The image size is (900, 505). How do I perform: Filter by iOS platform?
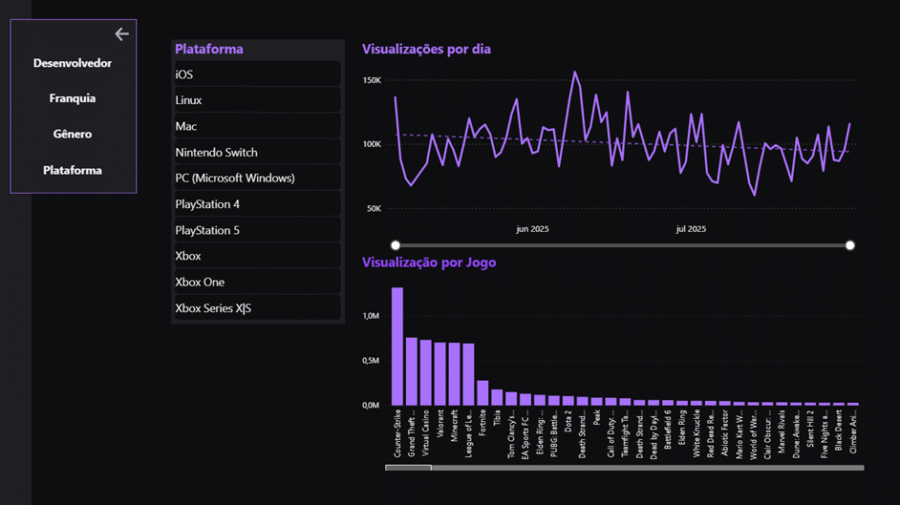(257, 75)
